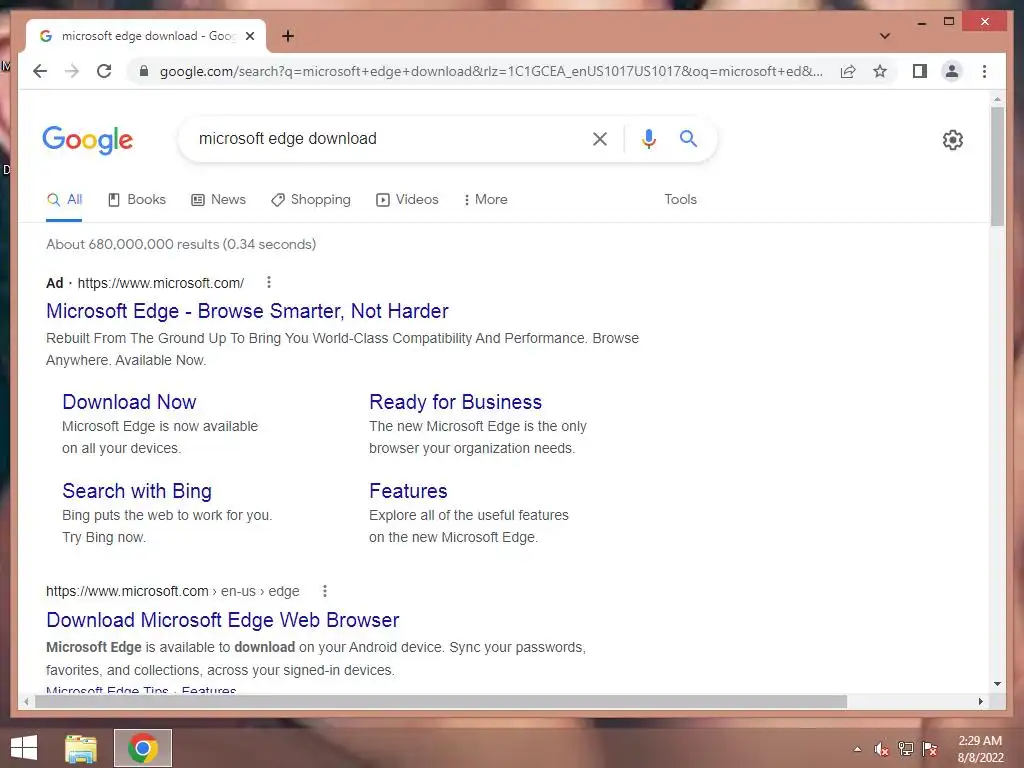Viewport: 1024px width, 768px height.
Task: Open the Features sitelink
Action: (408, 490)
